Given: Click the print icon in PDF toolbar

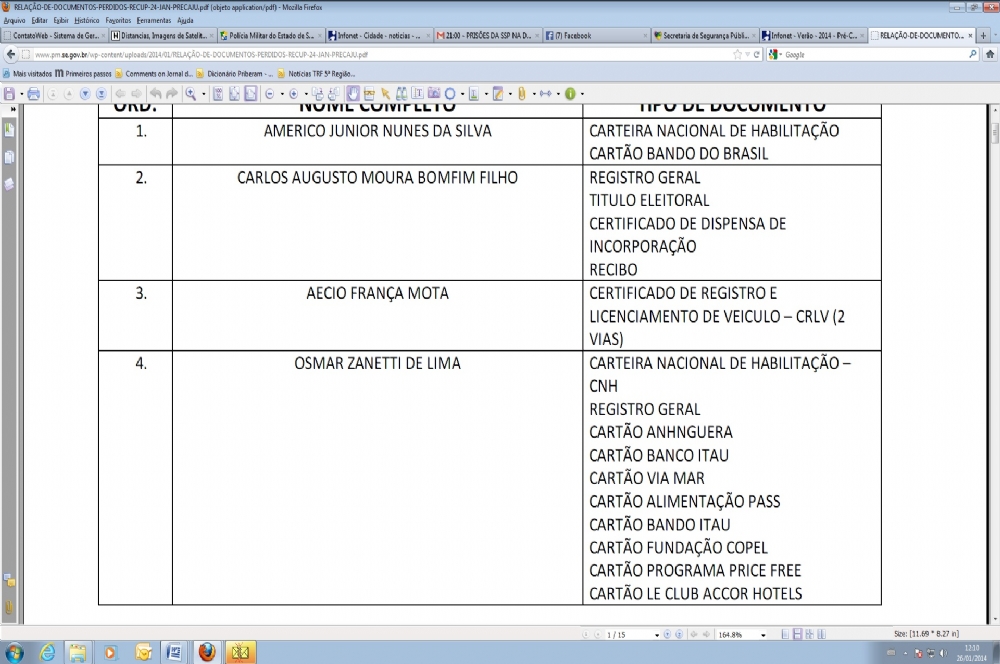Looking at the screenshot, I should (33, 94).
